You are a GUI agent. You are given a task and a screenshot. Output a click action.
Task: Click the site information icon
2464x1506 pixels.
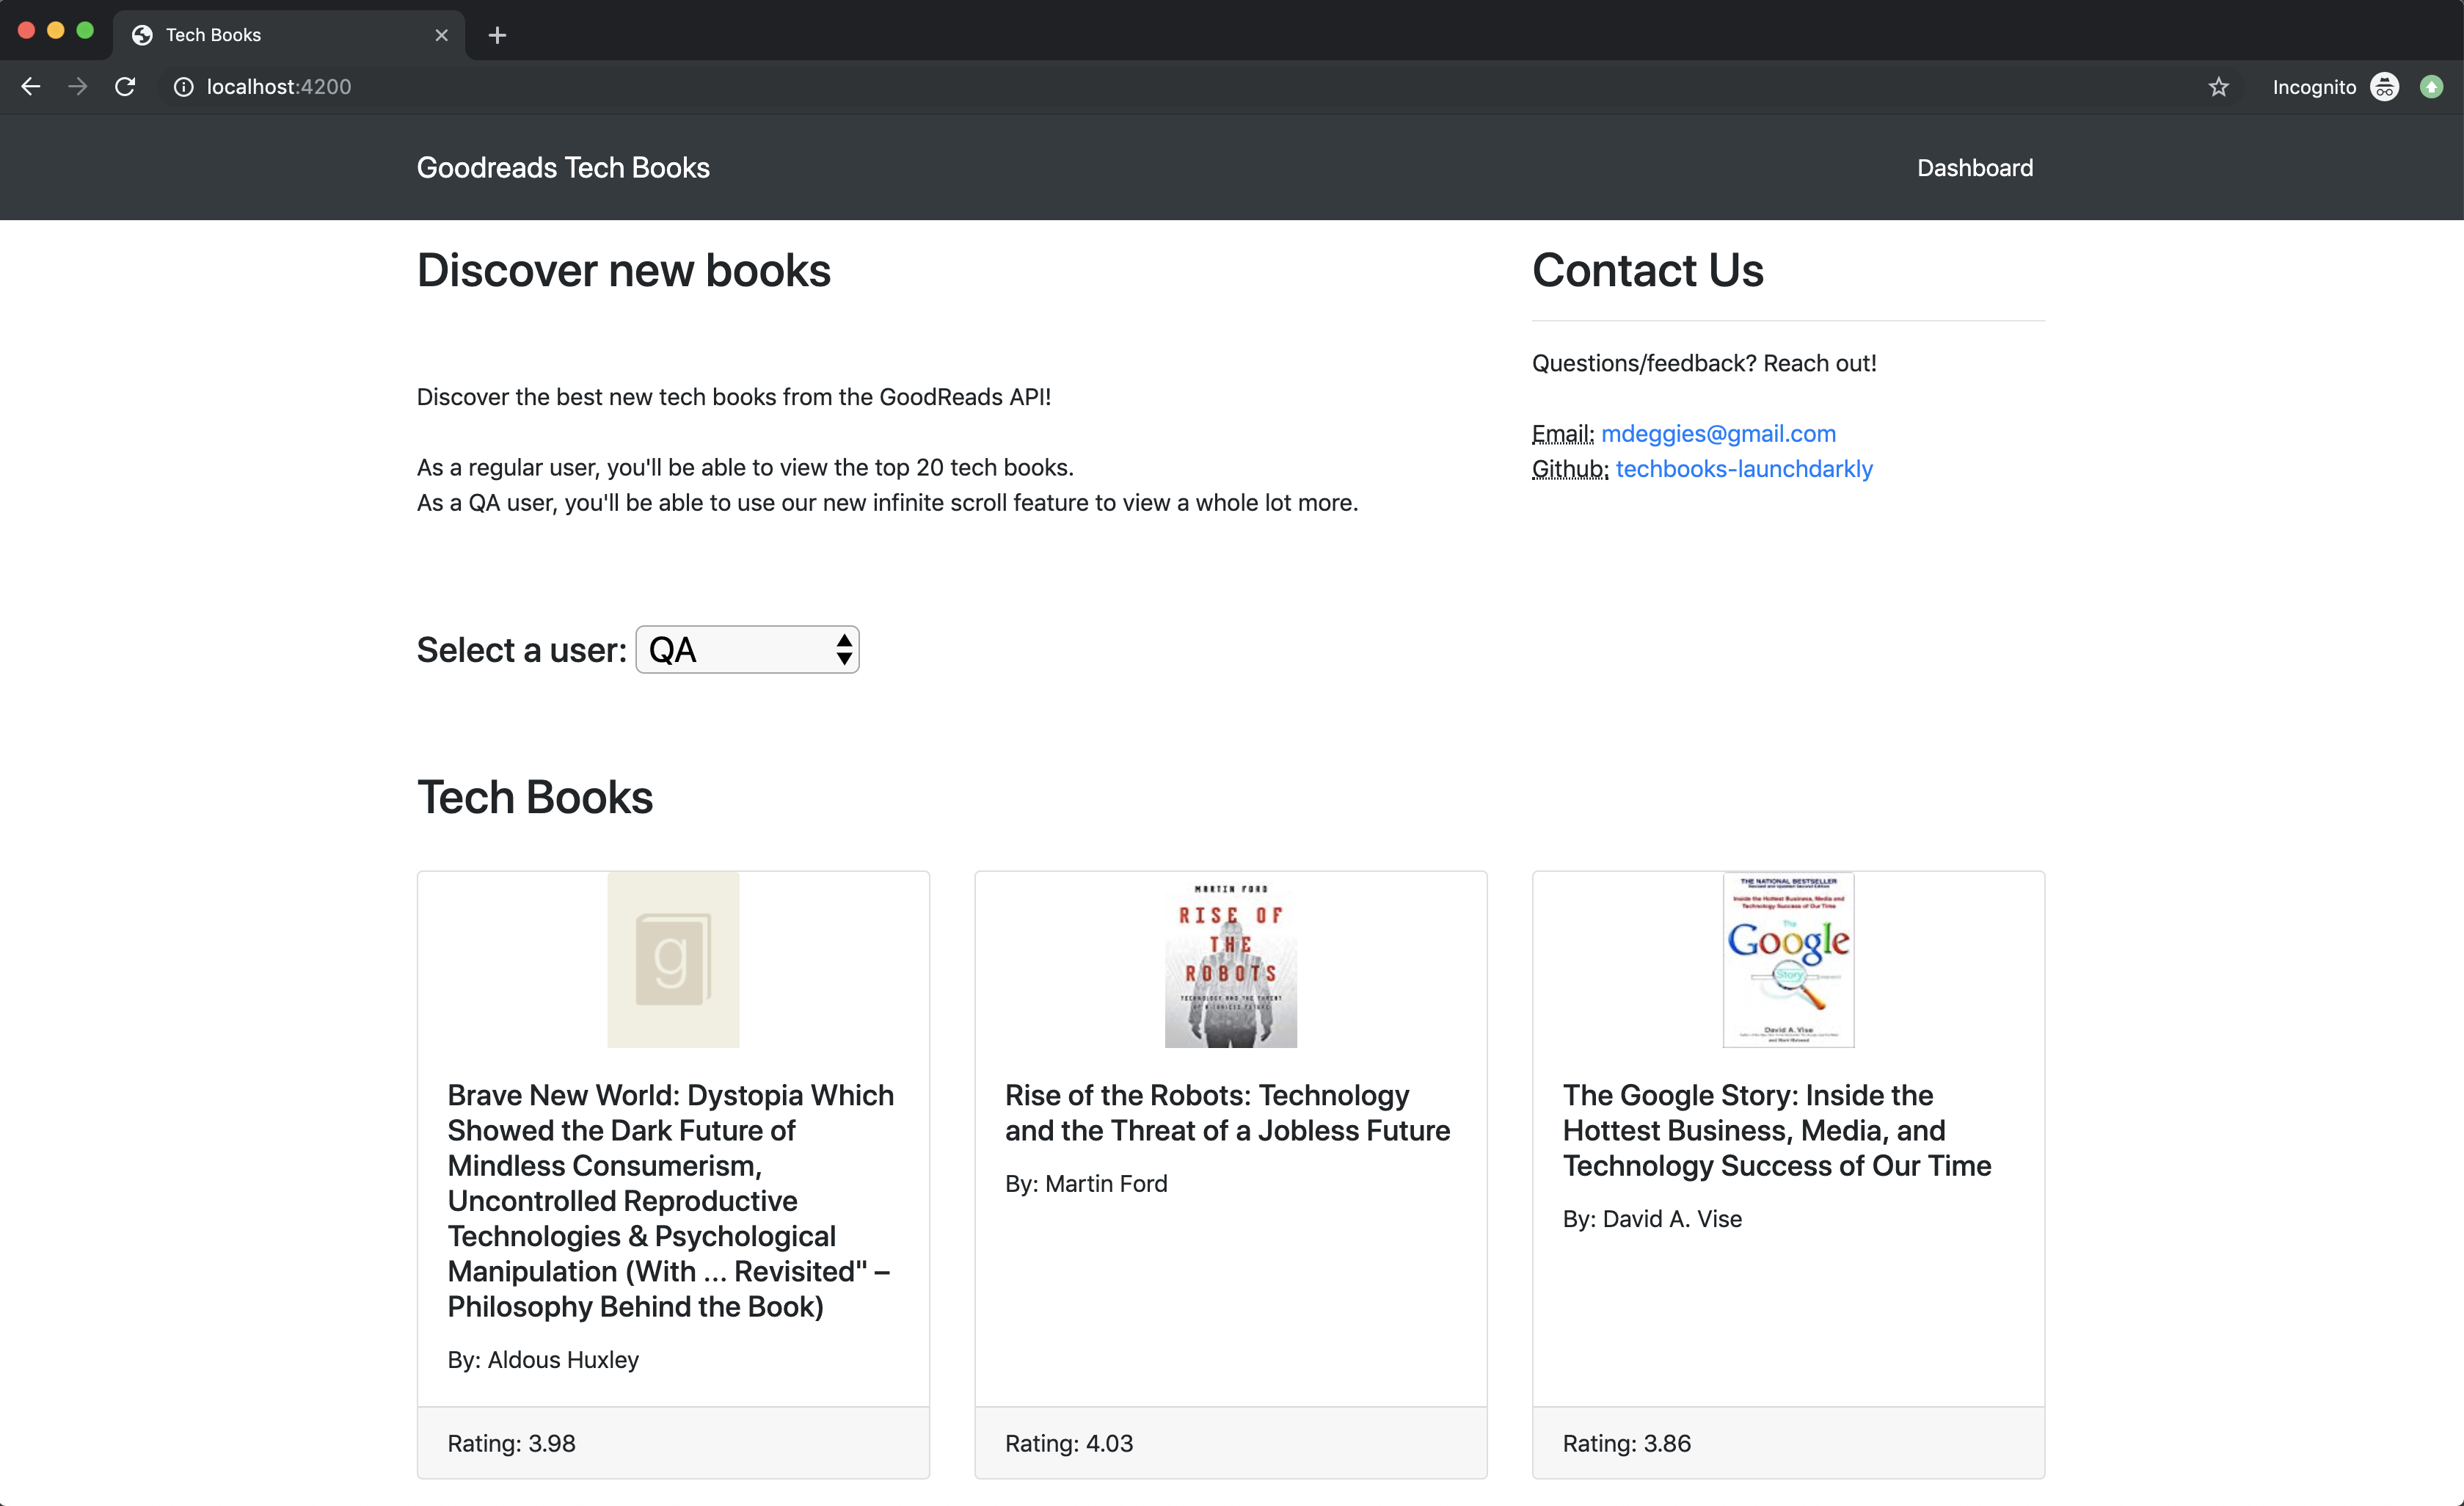[x=183, y=87]
